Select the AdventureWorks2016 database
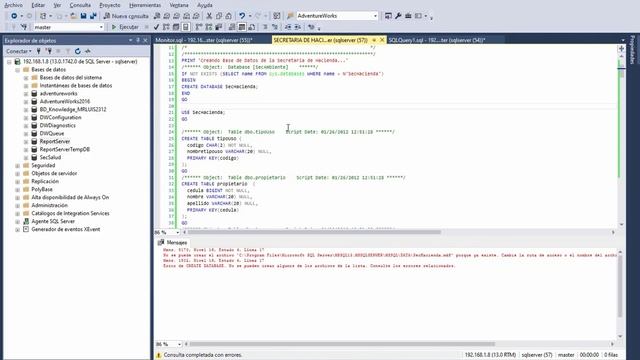Image resolution: width=640 pixels, height=360 pixels. tap(65, 102)
